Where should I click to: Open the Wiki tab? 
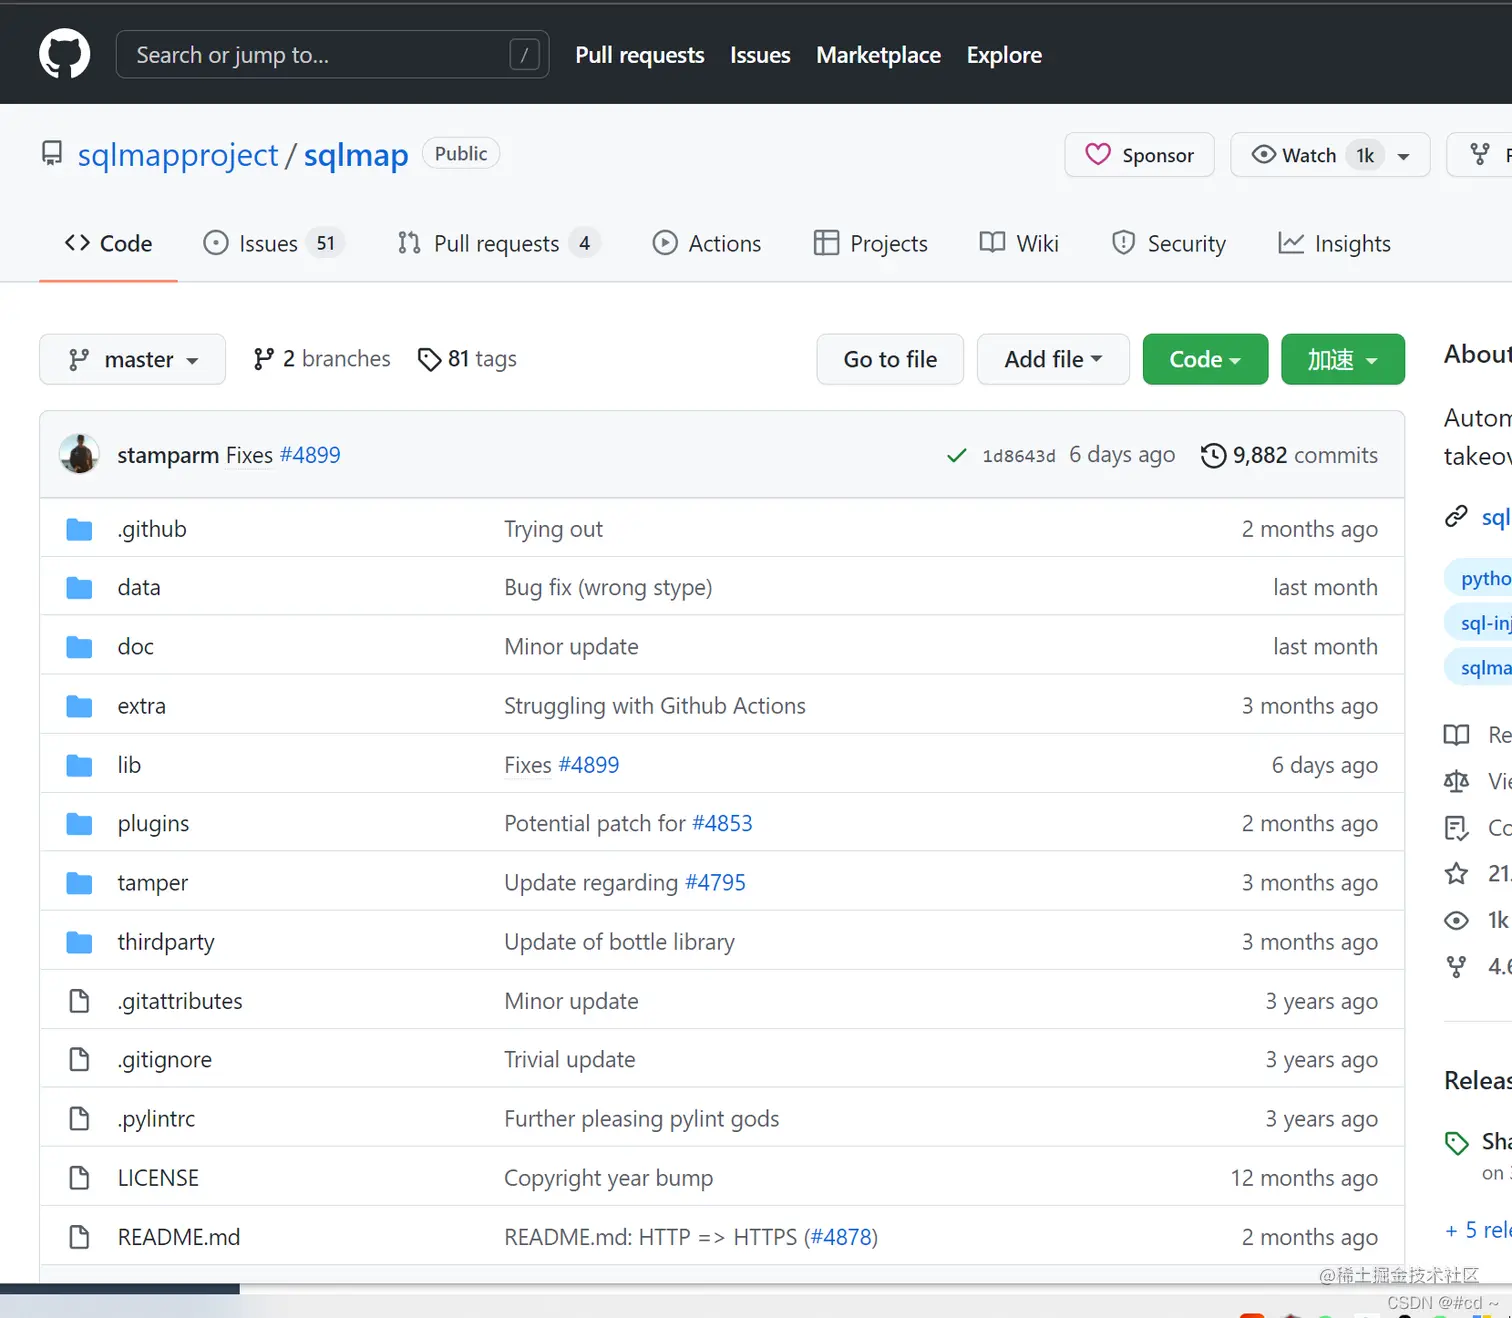coord(1018,243)
